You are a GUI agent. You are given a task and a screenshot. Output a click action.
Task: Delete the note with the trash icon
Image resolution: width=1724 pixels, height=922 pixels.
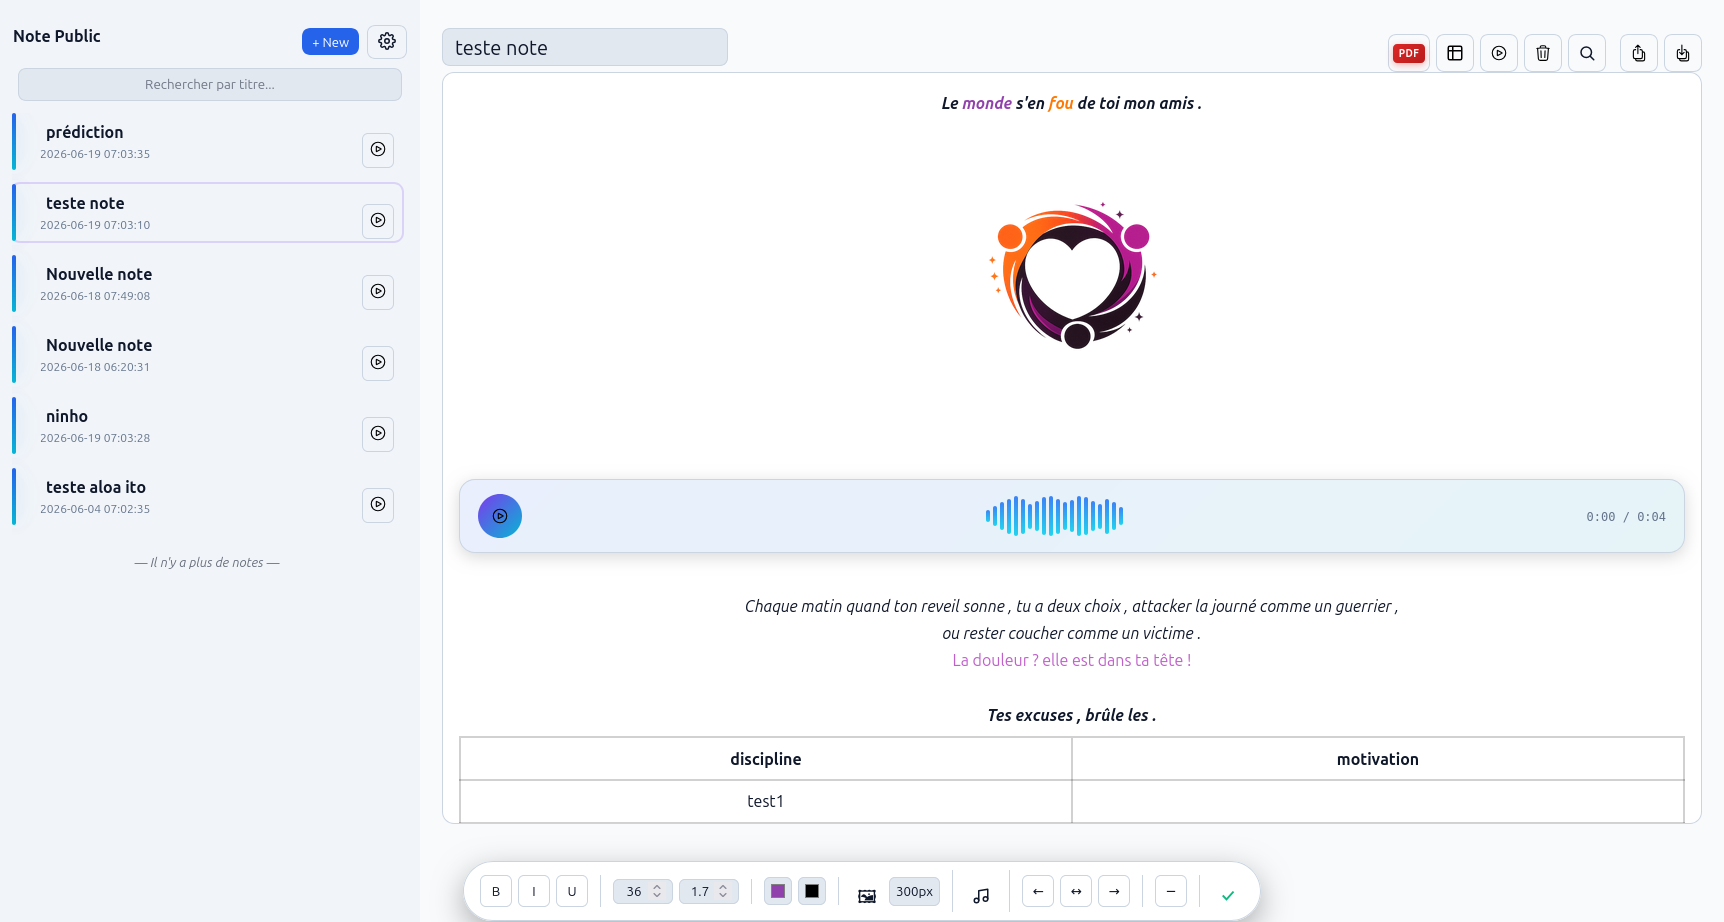[x=1543, y=53]
